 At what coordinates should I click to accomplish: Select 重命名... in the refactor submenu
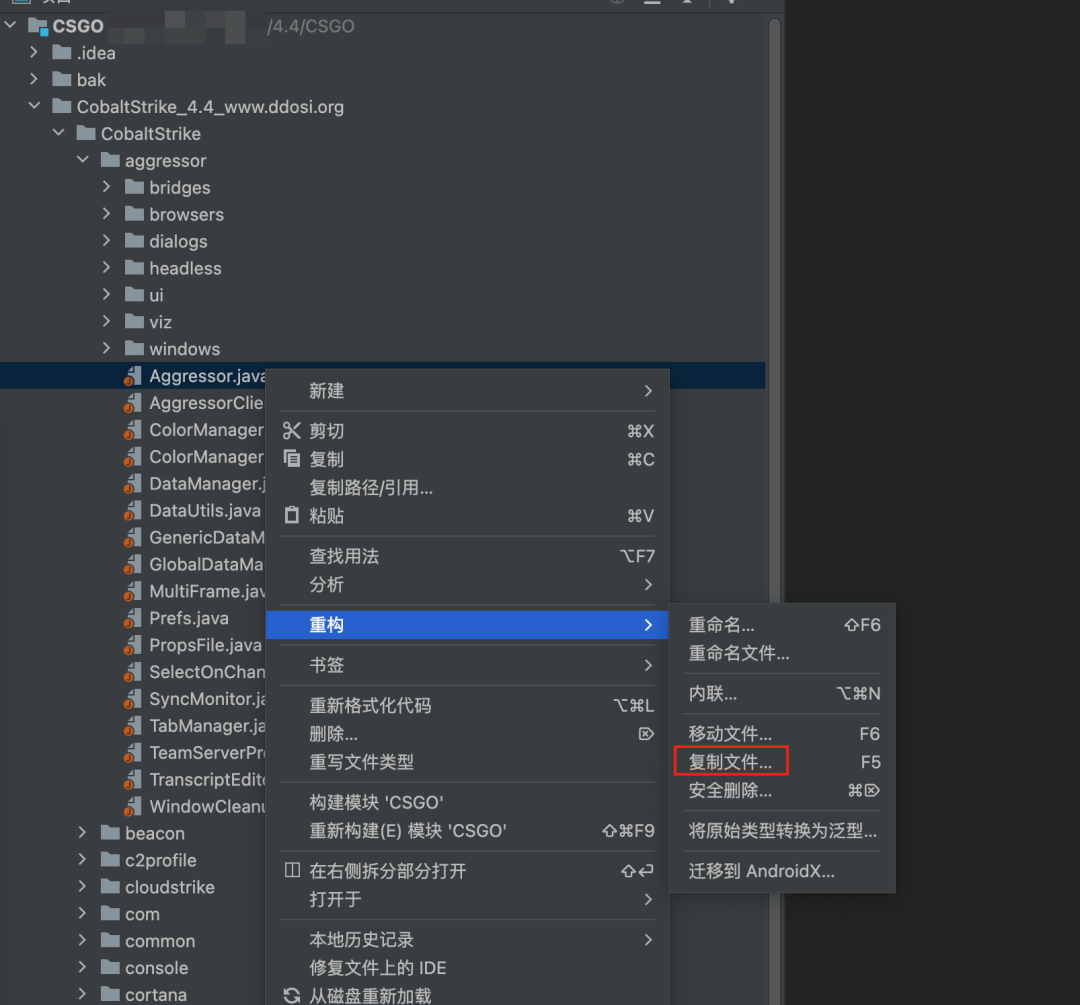pos(782,625)
